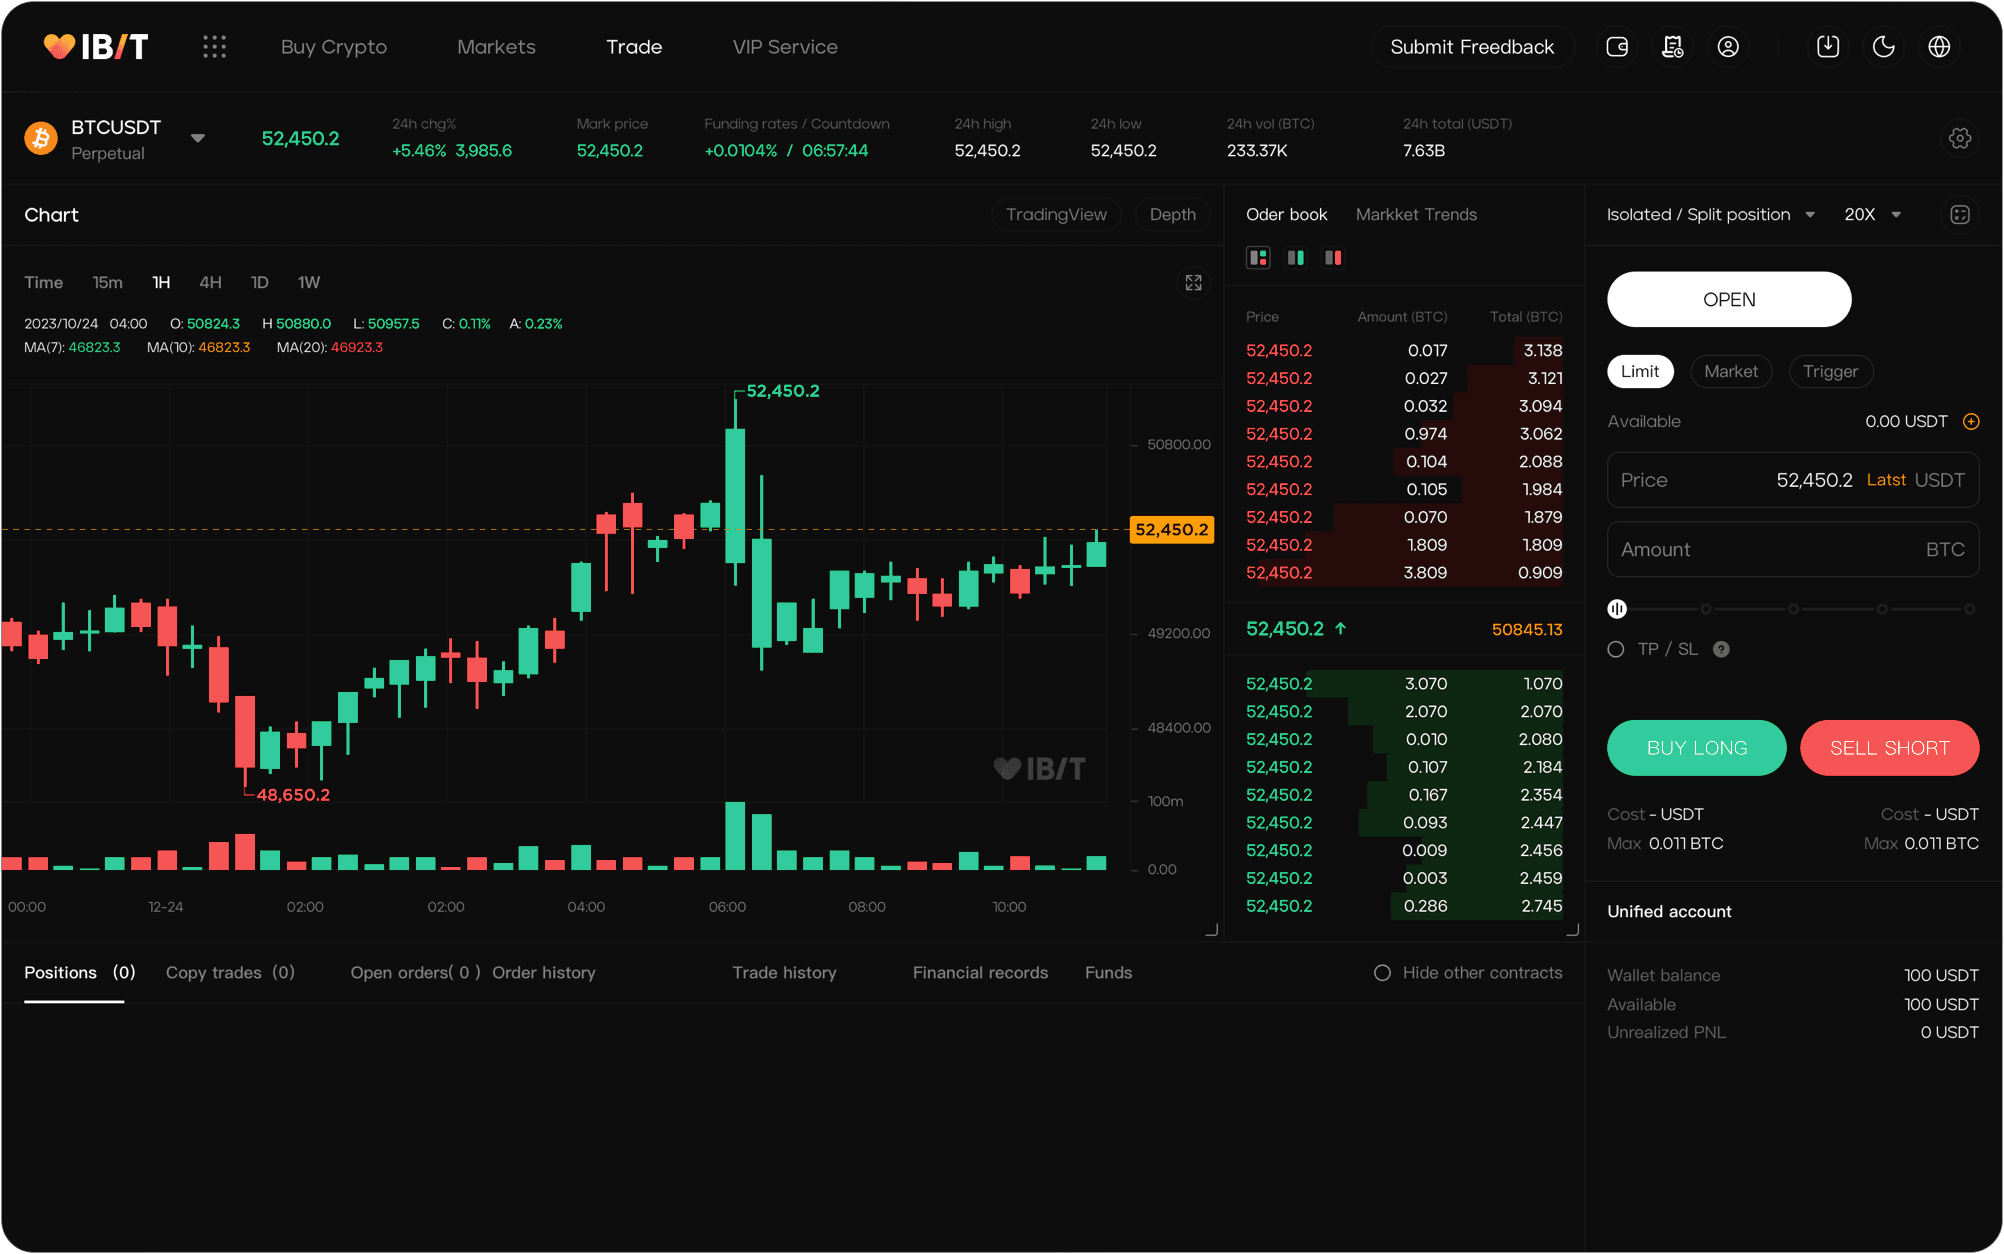Open trading settings via the gear icon
Image resolution: width=2004 pixels, height=1254 pixels.
[x=1960, y=138]
